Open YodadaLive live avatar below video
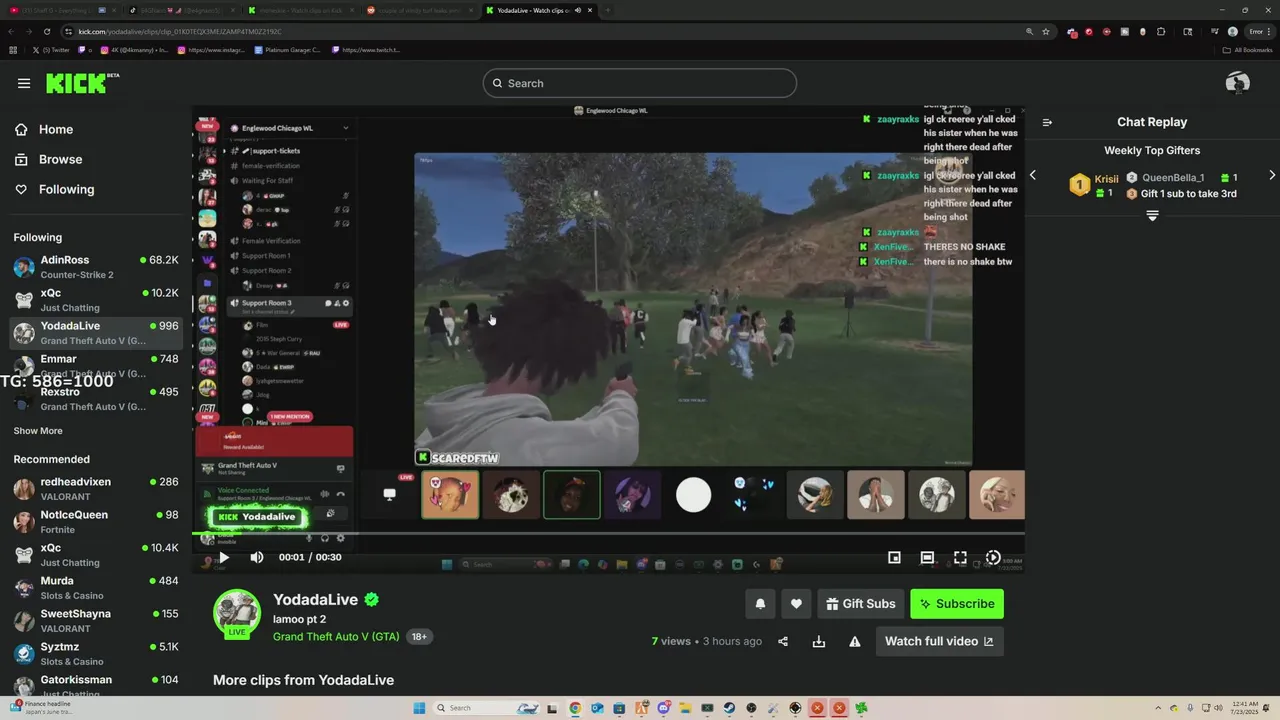1280x720 pixels. pyautogui.click(x=237, y=613)
